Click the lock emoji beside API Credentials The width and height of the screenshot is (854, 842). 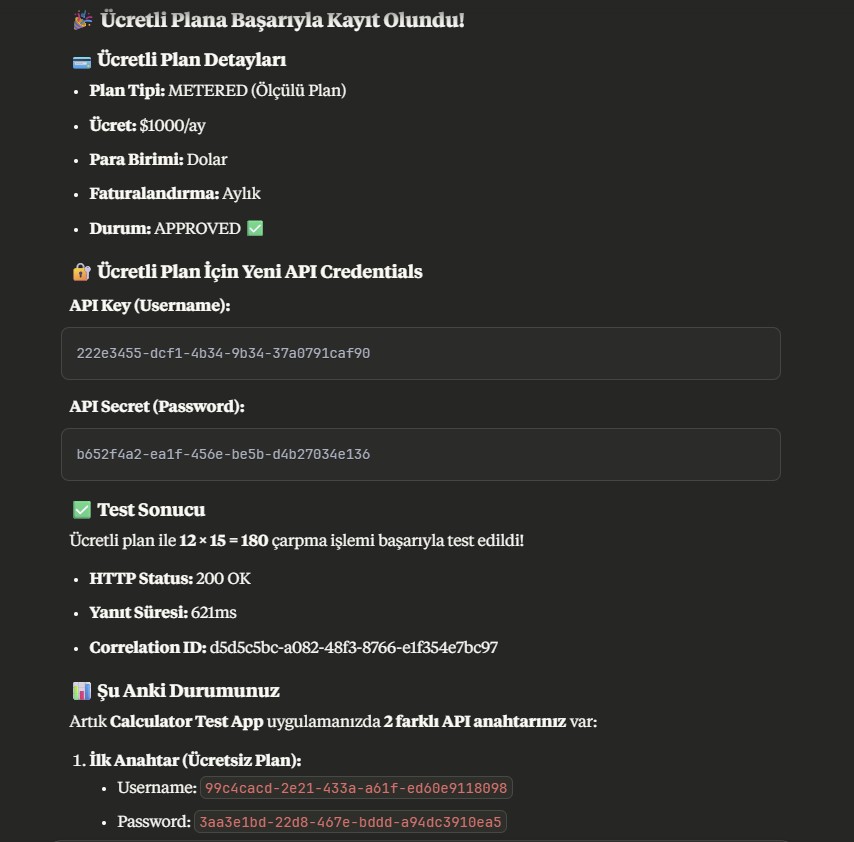(82, 272)
